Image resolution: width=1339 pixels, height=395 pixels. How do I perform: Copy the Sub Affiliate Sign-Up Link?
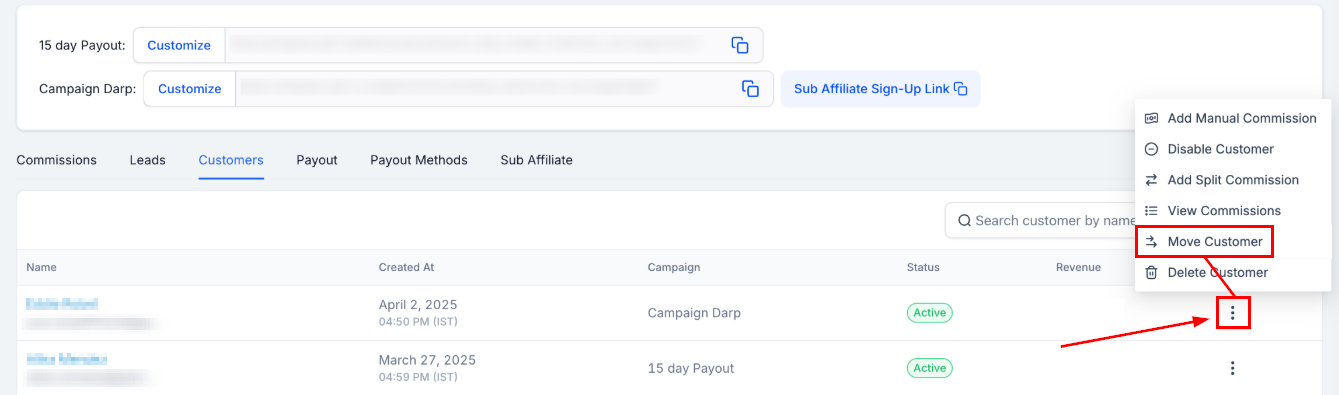tap(880, 89)
